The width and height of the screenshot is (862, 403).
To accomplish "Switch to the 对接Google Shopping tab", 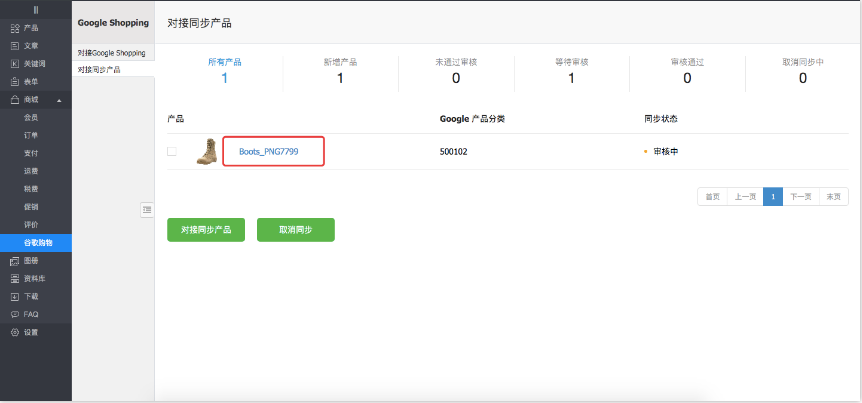I will click(x=111, y=52).
